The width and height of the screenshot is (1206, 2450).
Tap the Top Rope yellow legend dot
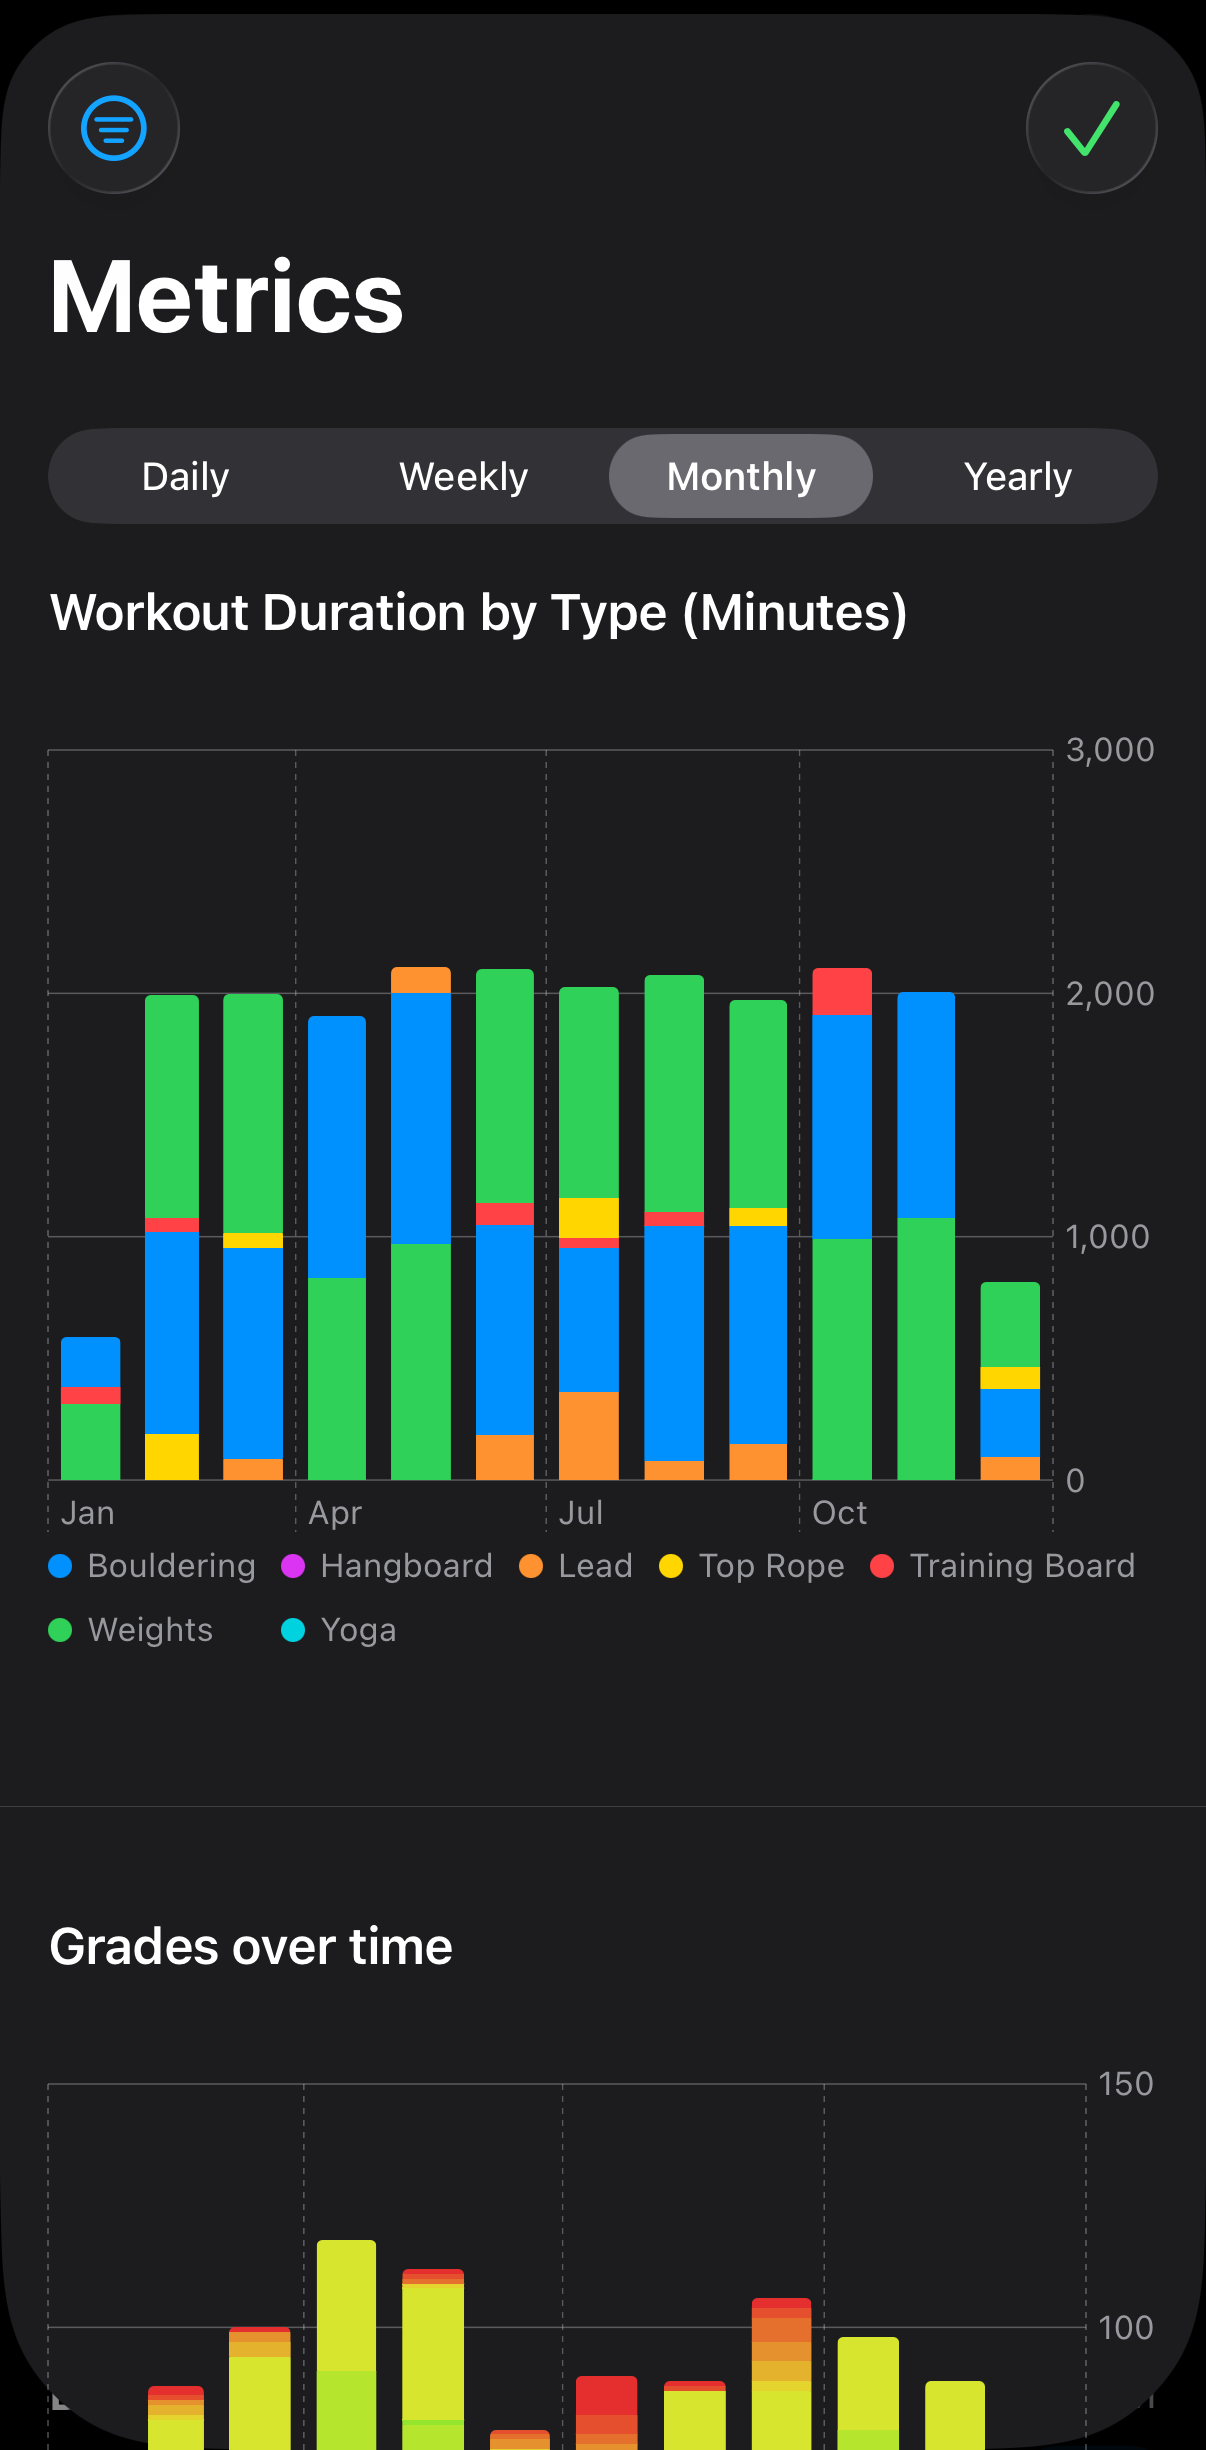pyautogui.click(x=671, y=1566)
